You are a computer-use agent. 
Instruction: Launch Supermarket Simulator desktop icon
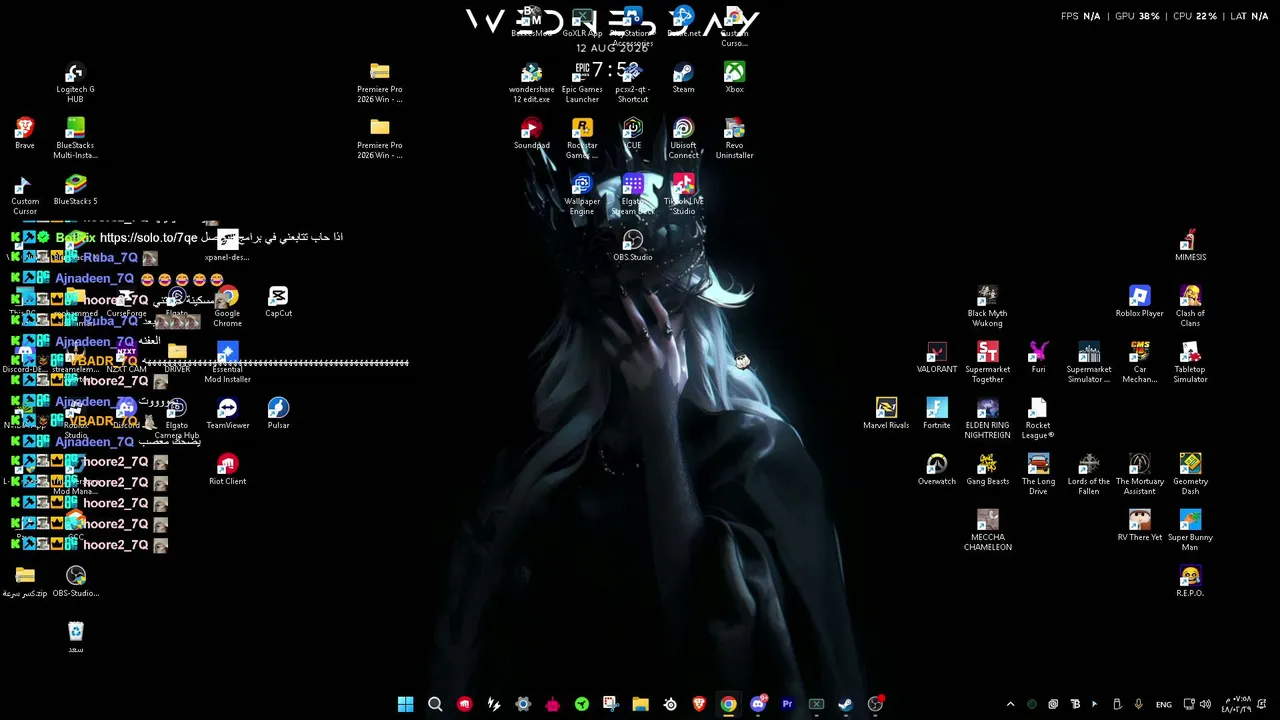pyautogui.click(x=1089, y=363)
